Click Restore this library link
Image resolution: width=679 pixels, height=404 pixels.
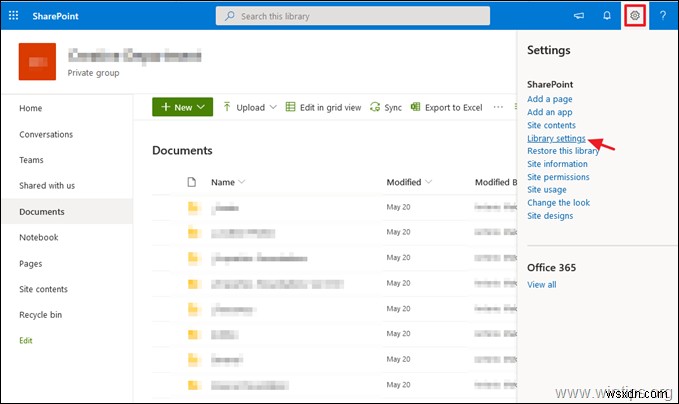563,151
